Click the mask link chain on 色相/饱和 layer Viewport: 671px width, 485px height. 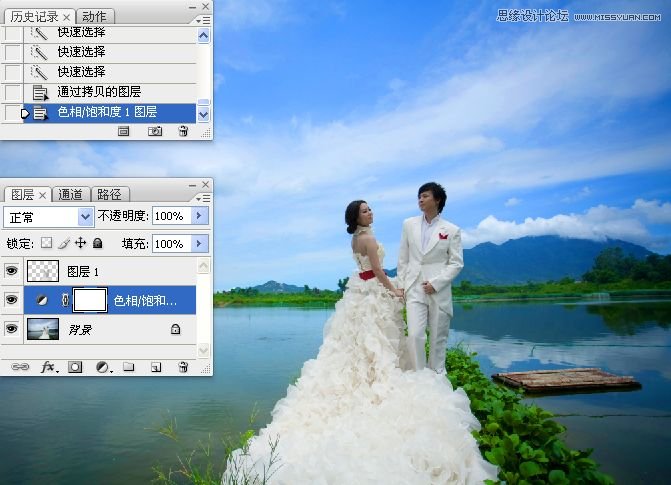(65, 300)
